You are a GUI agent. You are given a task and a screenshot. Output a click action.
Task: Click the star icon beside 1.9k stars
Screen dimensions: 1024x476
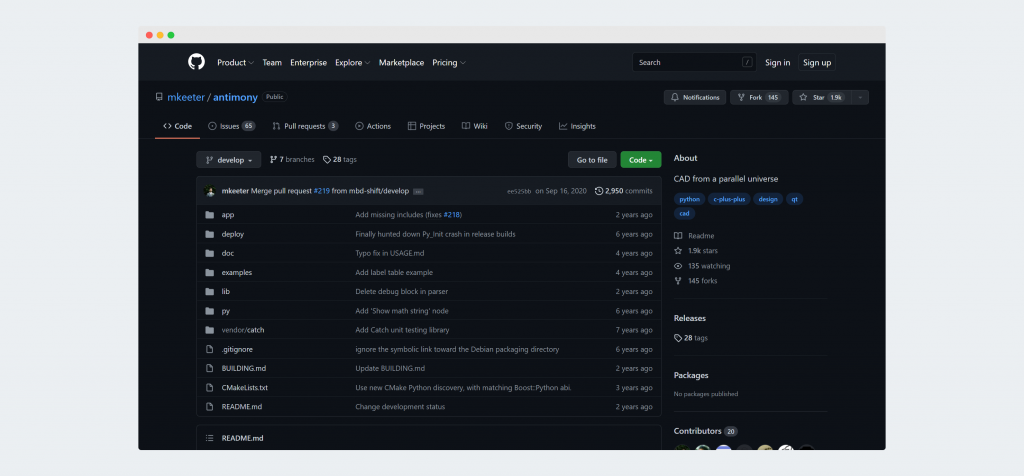[678, 251]
